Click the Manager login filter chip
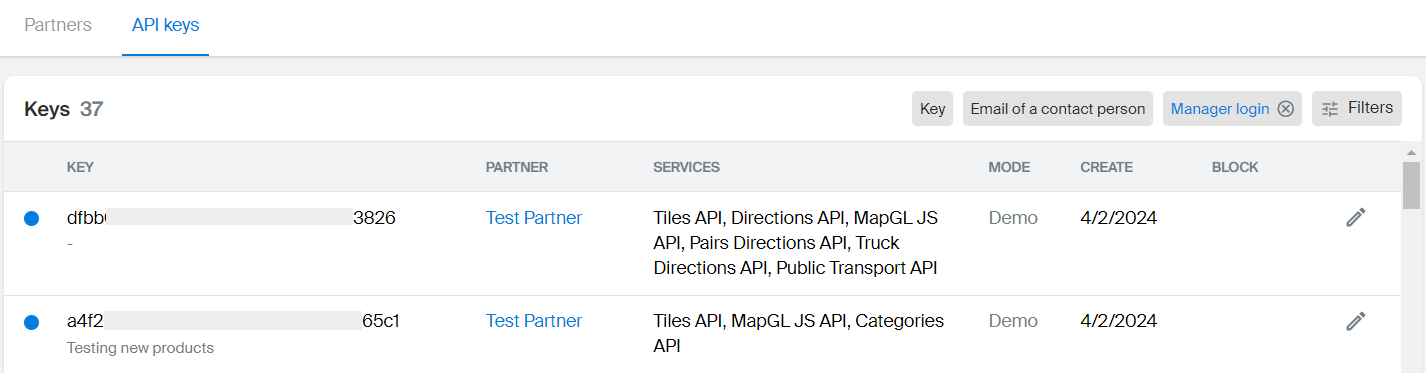The width and height of the screenshot is (1426, 373). 1220,109
